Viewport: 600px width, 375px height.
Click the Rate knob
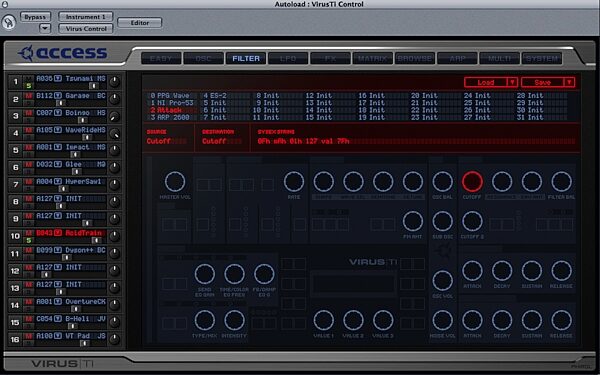pyautogui.click(x=294, y=181)
